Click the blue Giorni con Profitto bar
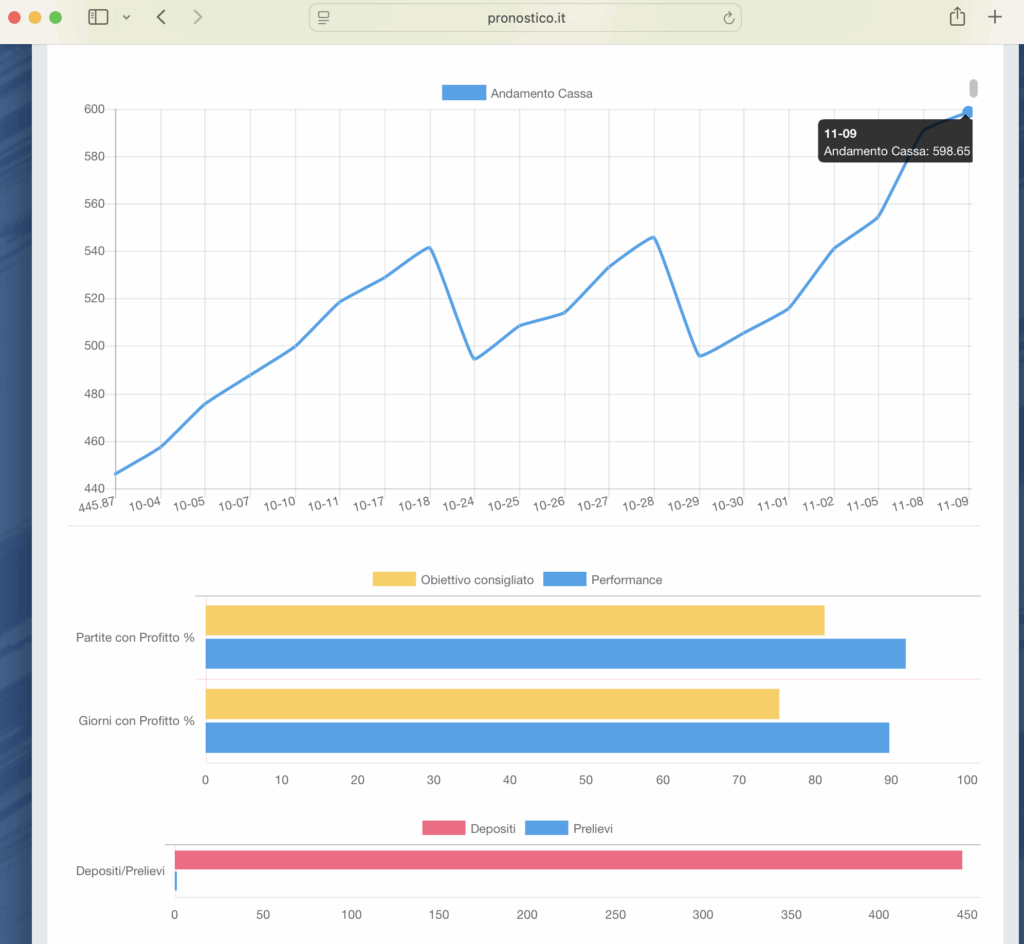Image resolution: width=1024 pixels, height=944 pixels. 546,738
